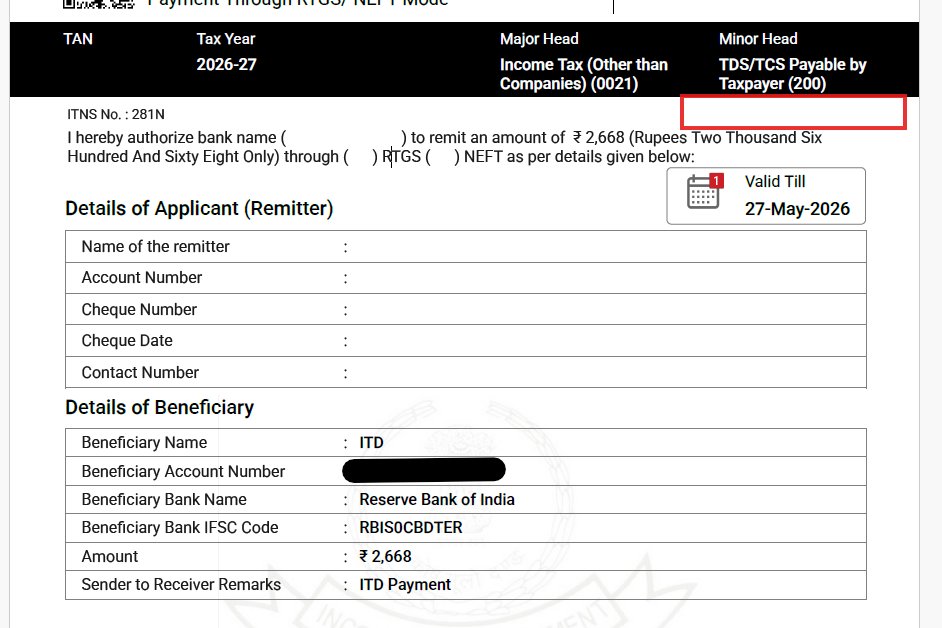Viewport: 942px width, 628px height.
Task: Click the Reserve Bank of India value
Action: click(437, 500)
